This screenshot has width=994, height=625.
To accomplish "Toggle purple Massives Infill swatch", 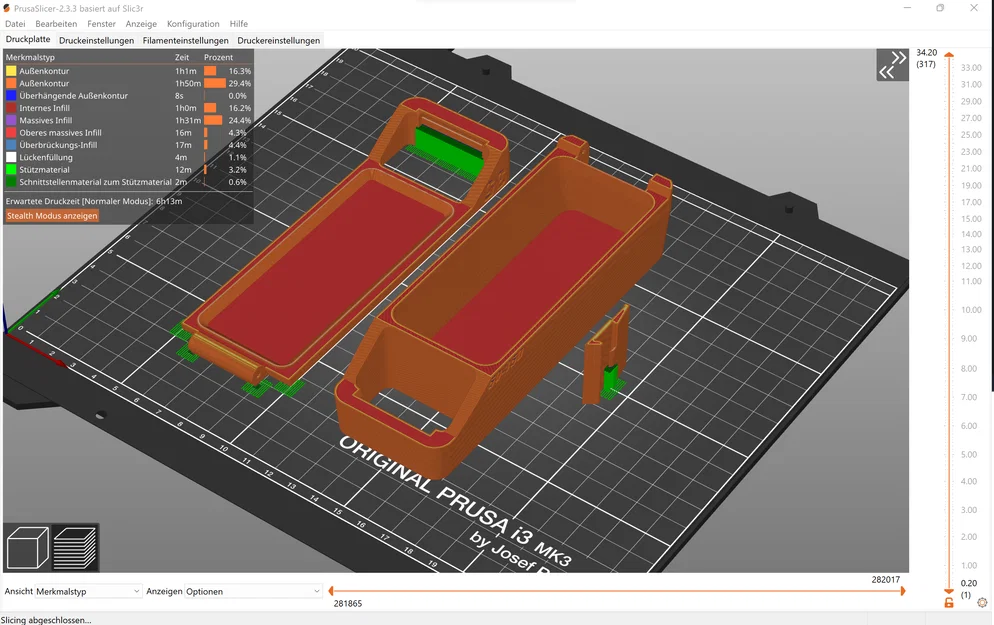I will pyautogui.click(x=11, y=120).
